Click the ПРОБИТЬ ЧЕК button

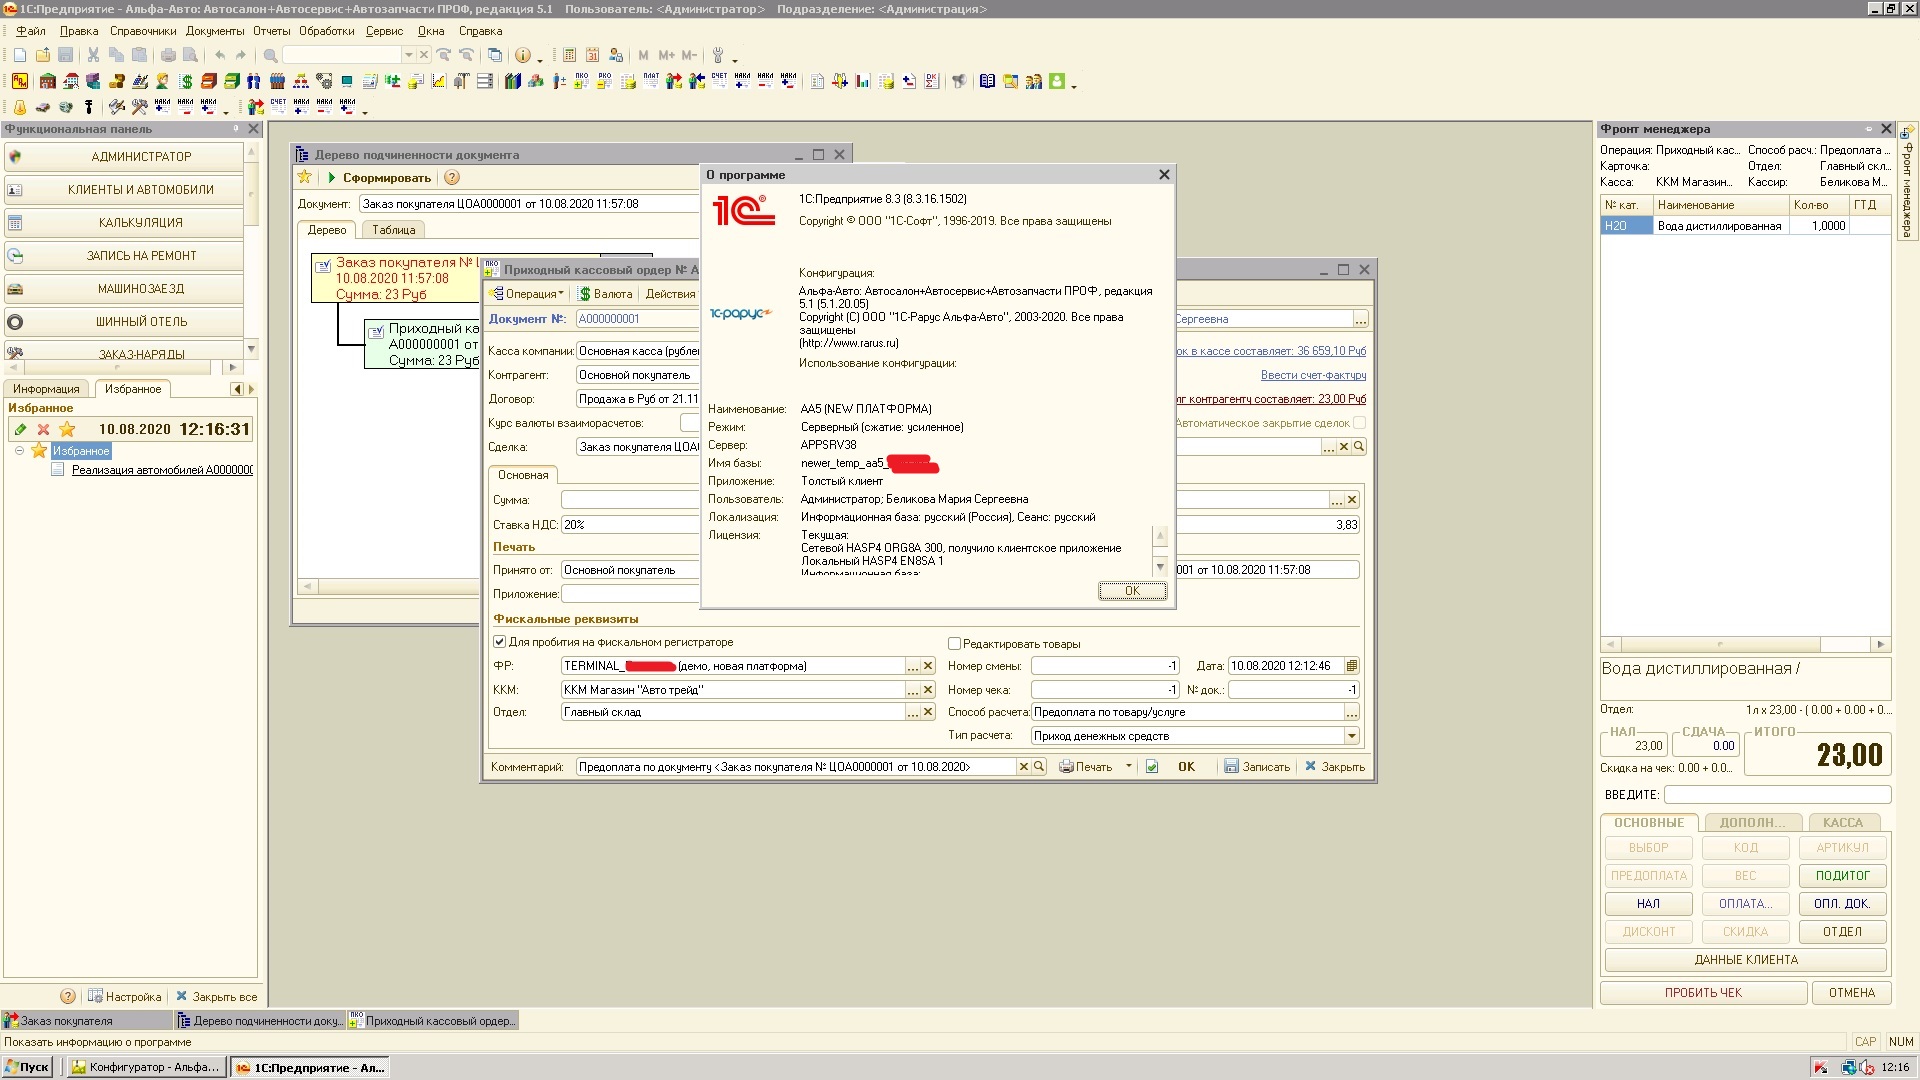click(1703, 993)
